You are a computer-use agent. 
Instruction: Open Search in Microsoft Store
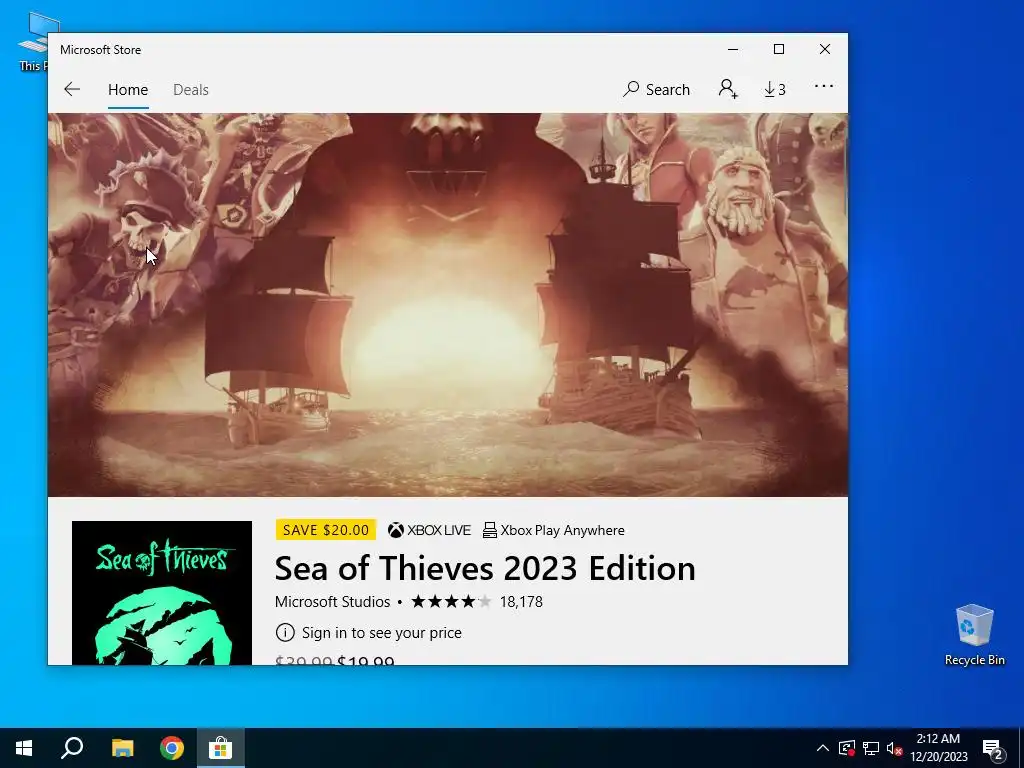[656, 89]
